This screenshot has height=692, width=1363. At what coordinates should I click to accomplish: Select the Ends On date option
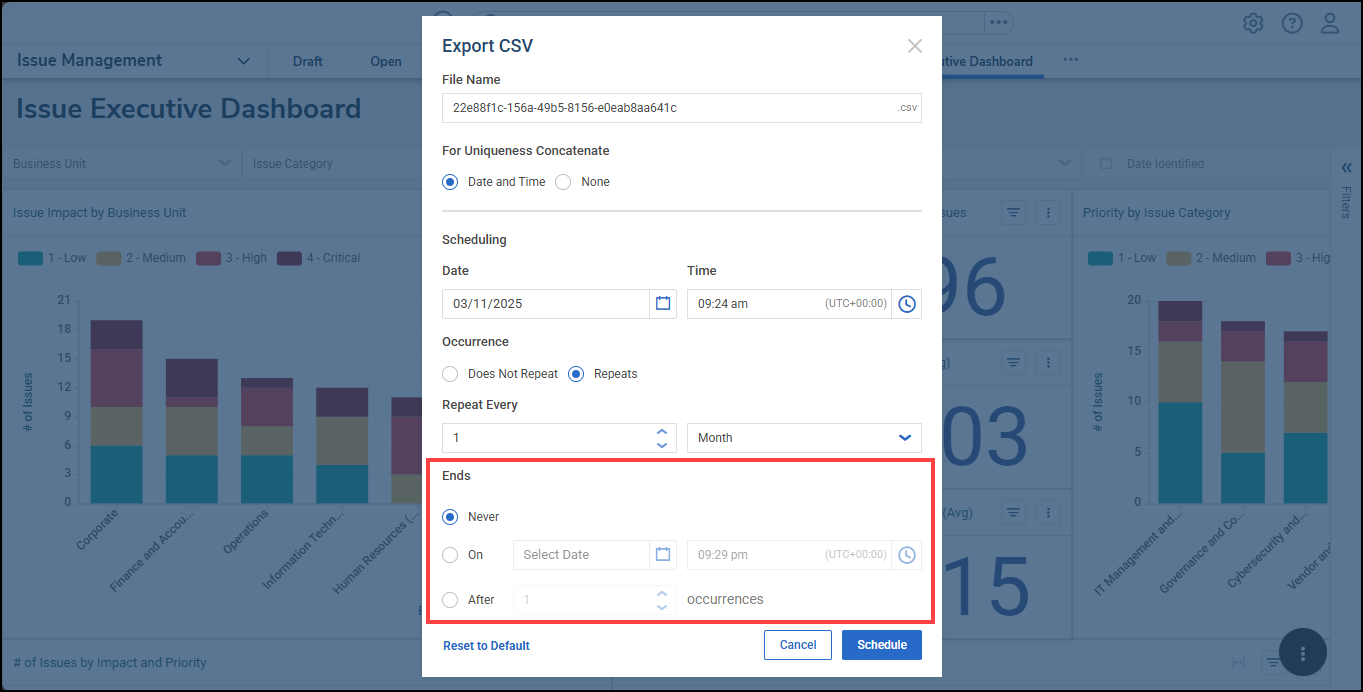[x=450, y=555]
